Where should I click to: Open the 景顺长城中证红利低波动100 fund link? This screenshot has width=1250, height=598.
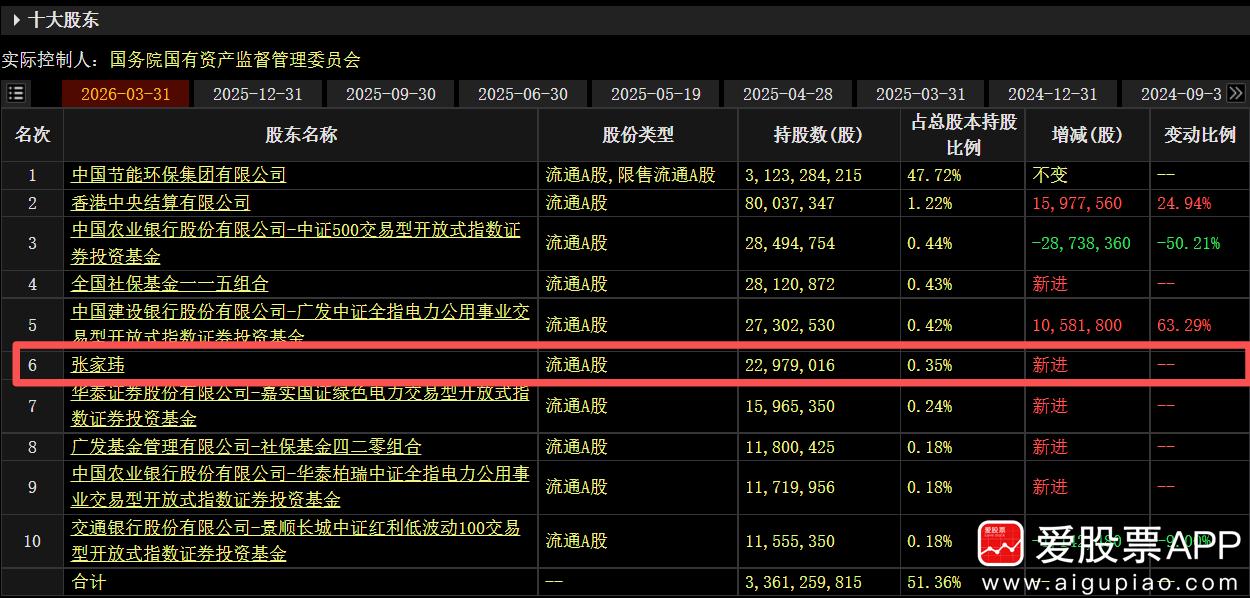point(296,541)
